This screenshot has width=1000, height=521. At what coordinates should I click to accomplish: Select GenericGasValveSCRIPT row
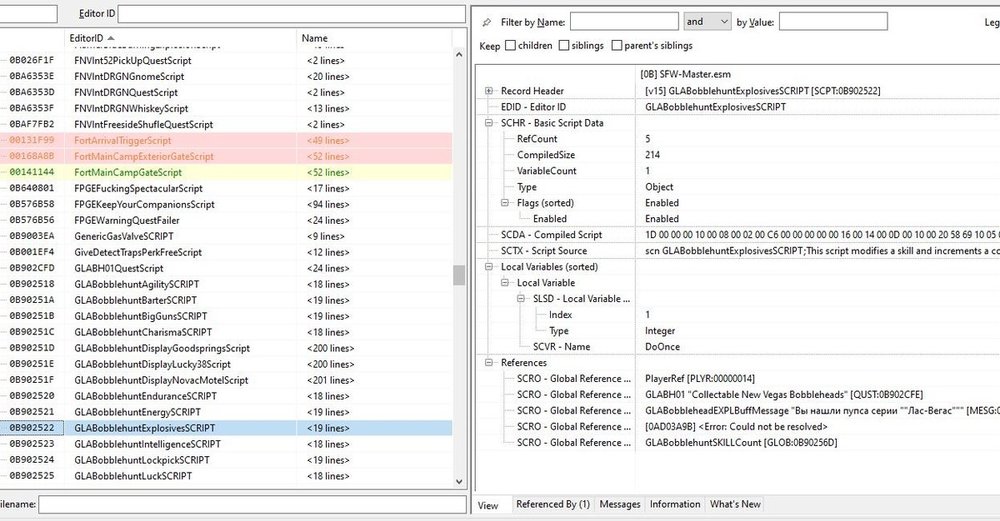pyautogui.click(x=226, y=236)
